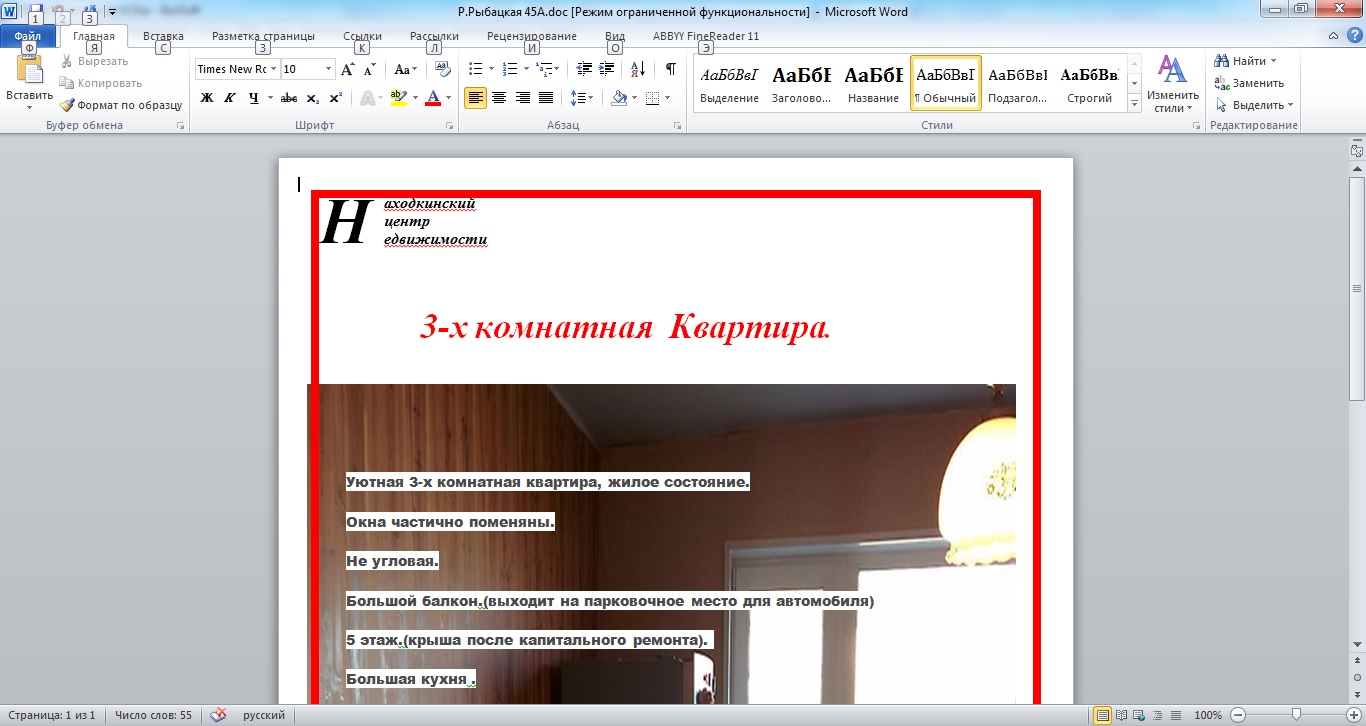Click the Format Painter (Формат по образцу) button
The image size is (1366, 726).
(120, 105)
